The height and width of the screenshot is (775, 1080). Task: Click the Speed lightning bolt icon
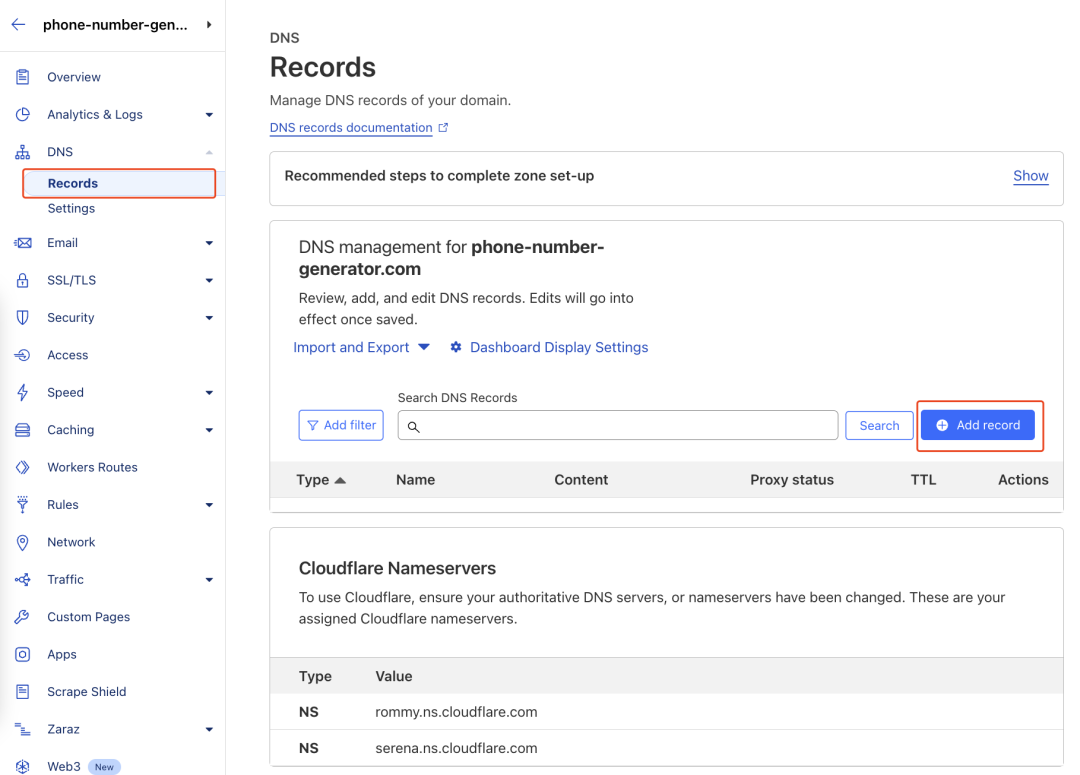click(x=22, y=393)
